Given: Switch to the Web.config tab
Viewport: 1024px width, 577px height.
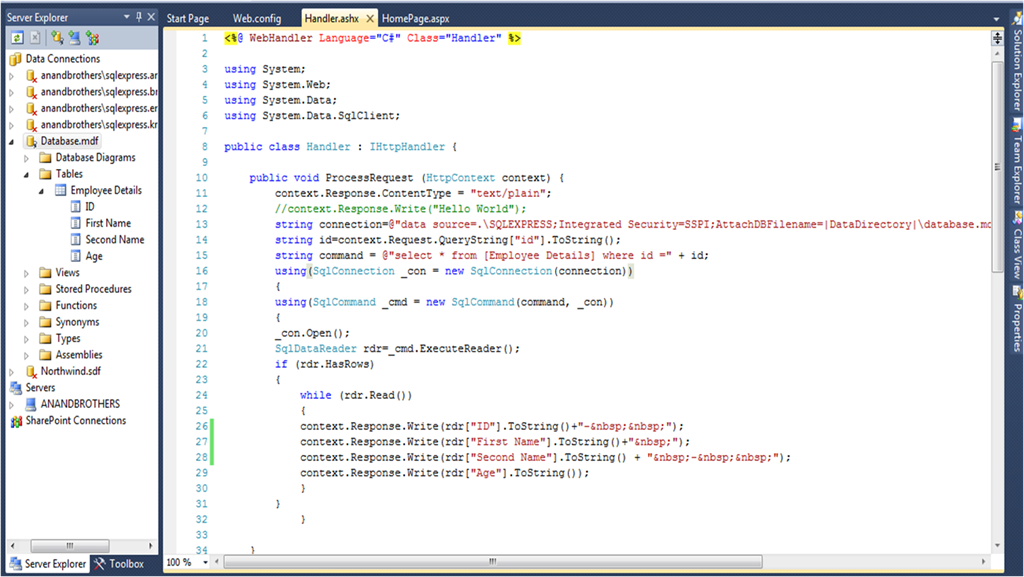Looking at the screenshot, I should [256, 19].
